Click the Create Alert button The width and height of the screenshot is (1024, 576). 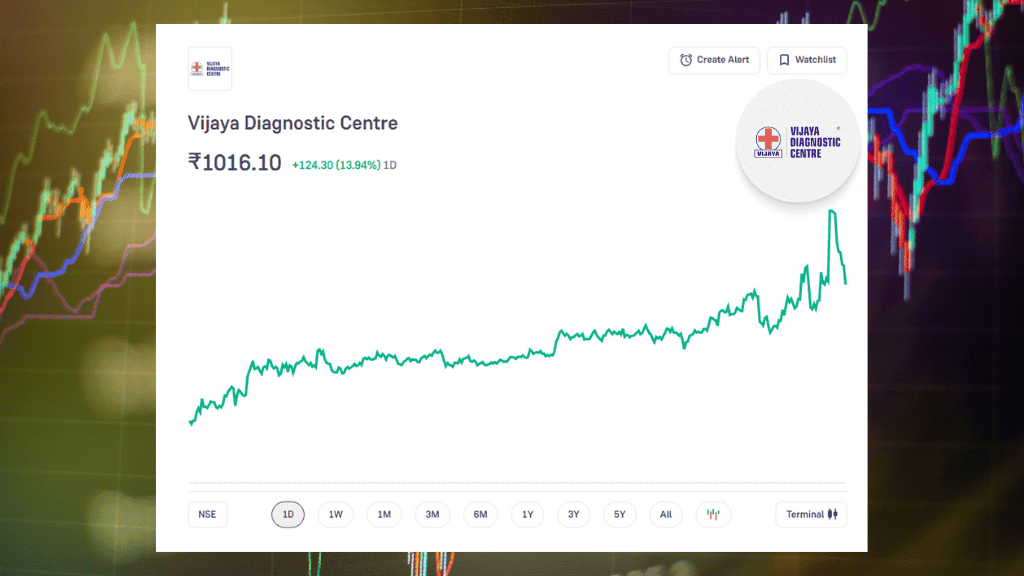(x=714, y=60)
